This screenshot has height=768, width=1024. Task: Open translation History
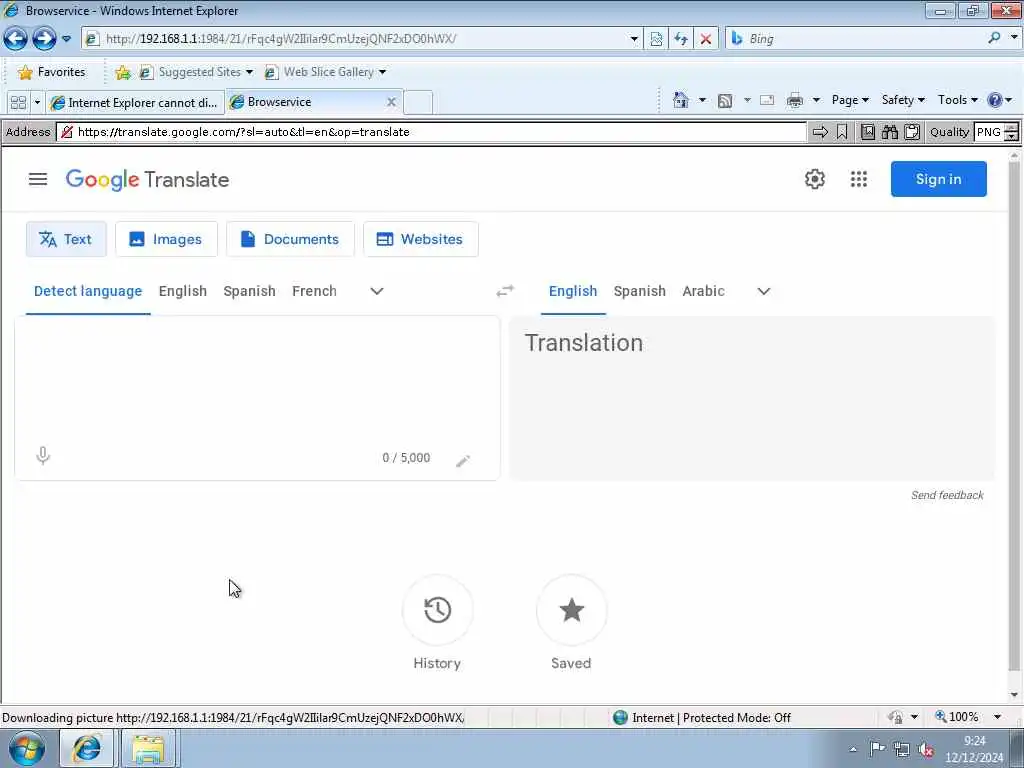tap(438, 610)
